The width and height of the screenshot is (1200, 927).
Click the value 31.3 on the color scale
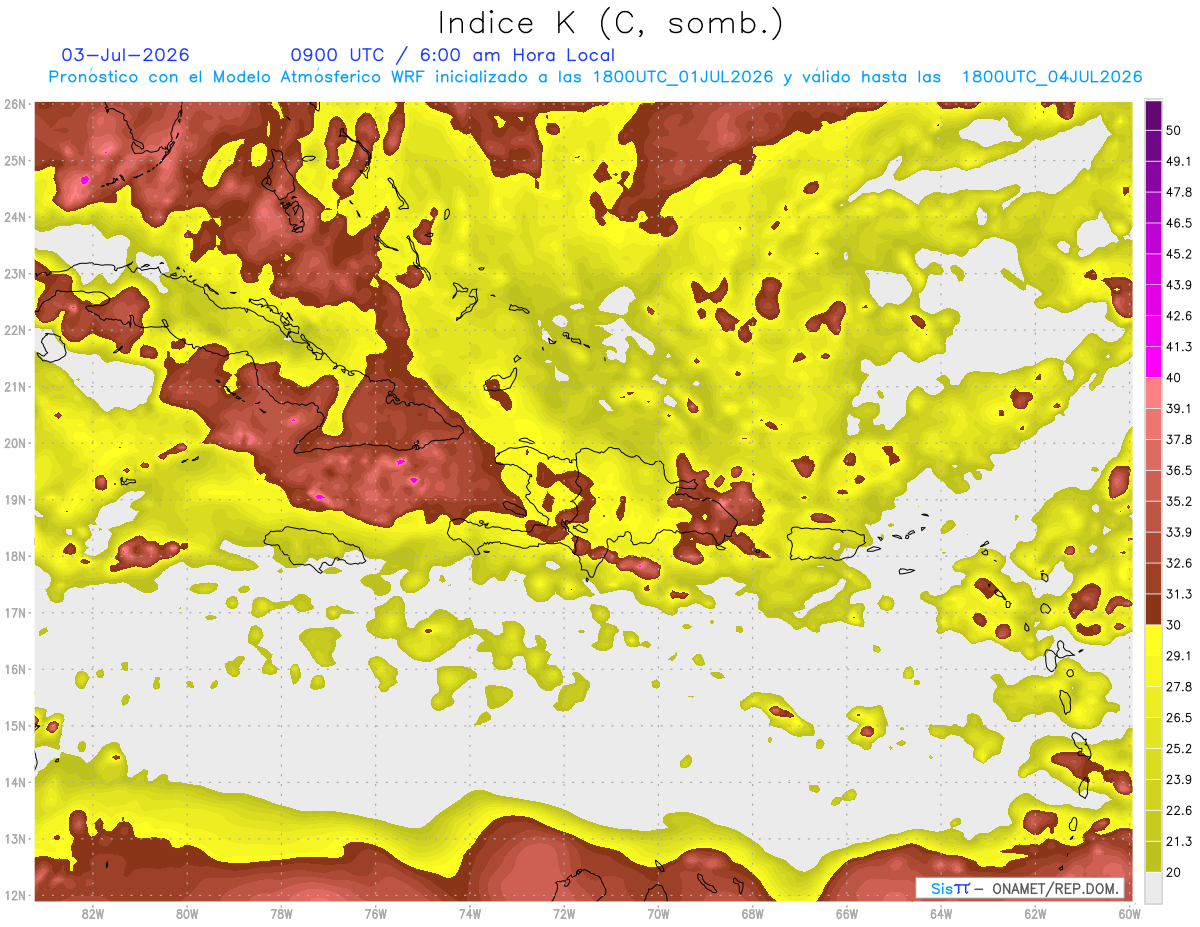(x=1179, y=595)
